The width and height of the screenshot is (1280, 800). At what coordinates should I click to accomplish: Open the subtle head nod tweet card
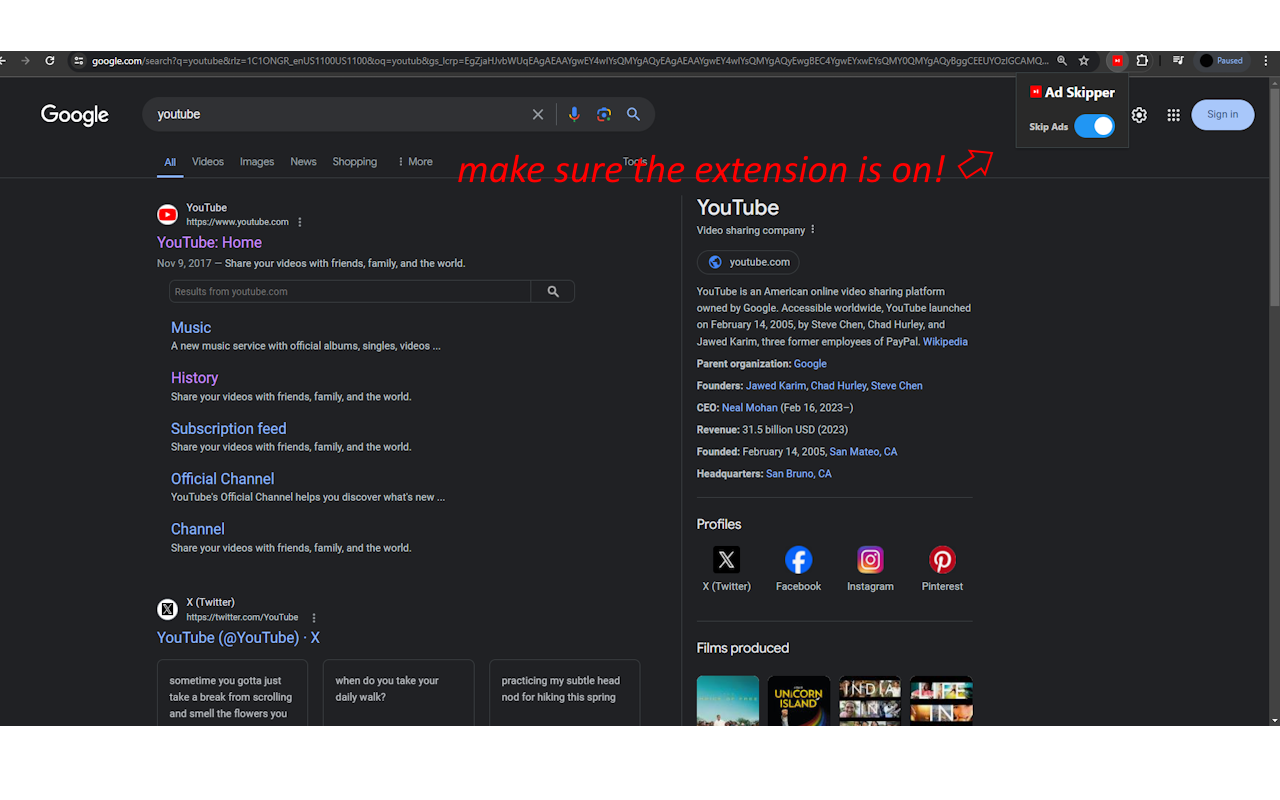pos(564,693)
